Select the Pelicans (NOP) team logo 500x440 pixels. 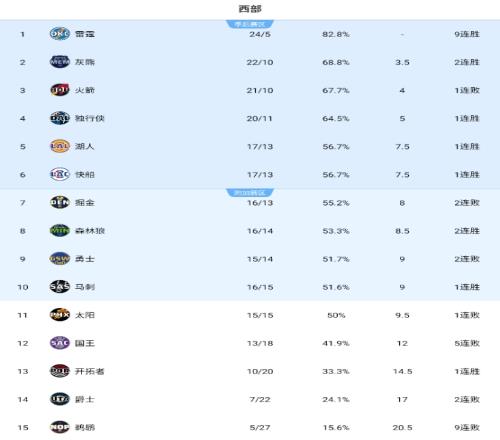click(60, 427)
